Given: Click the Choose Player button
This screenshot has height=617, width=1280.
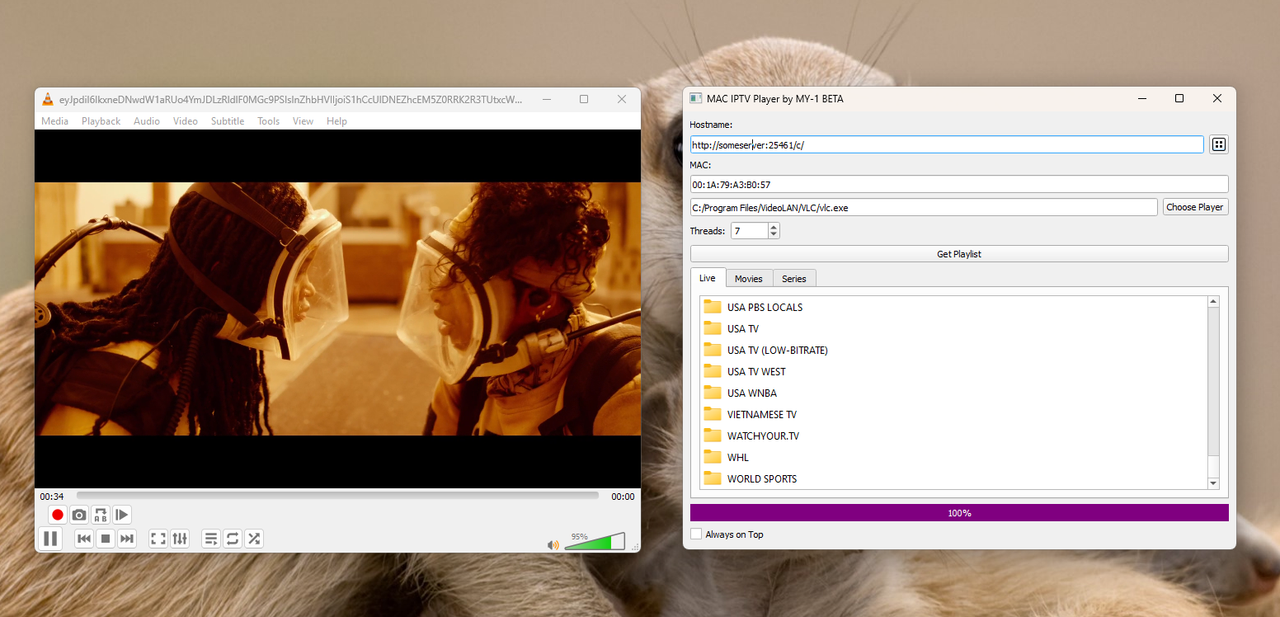Looking at the screenshot, I should click(x=1195, y=207).
